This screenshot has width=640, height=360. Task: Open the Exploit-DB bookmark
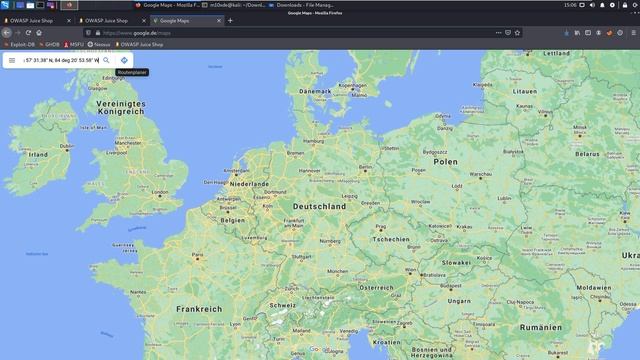(x=19, y=44)
